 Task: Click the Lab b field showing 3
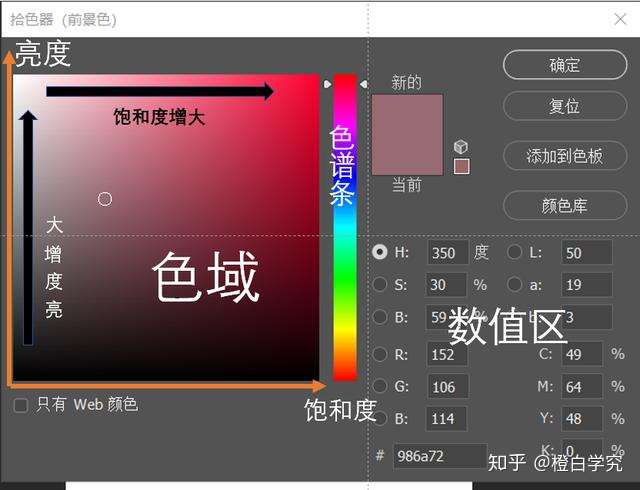[x=587, y=317]
